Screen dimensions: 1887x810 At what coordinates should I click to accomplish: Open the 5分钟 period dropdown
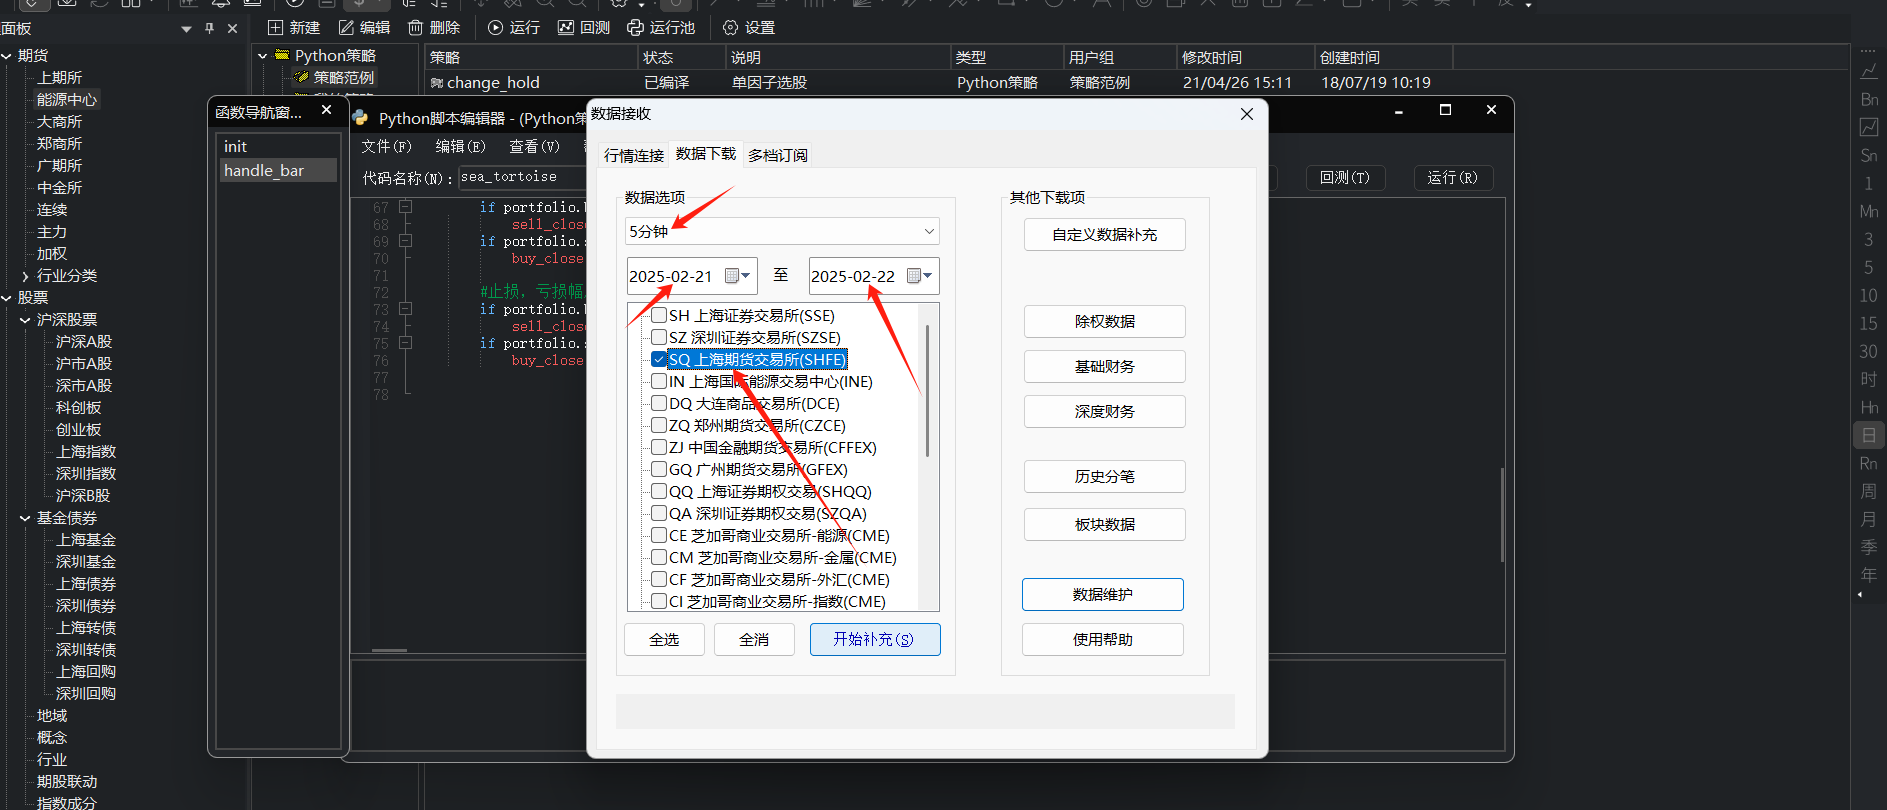(782, 231)
